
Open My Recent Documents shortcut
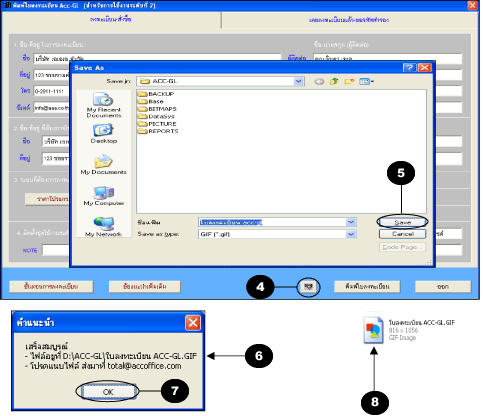click(x=104, y=105)
